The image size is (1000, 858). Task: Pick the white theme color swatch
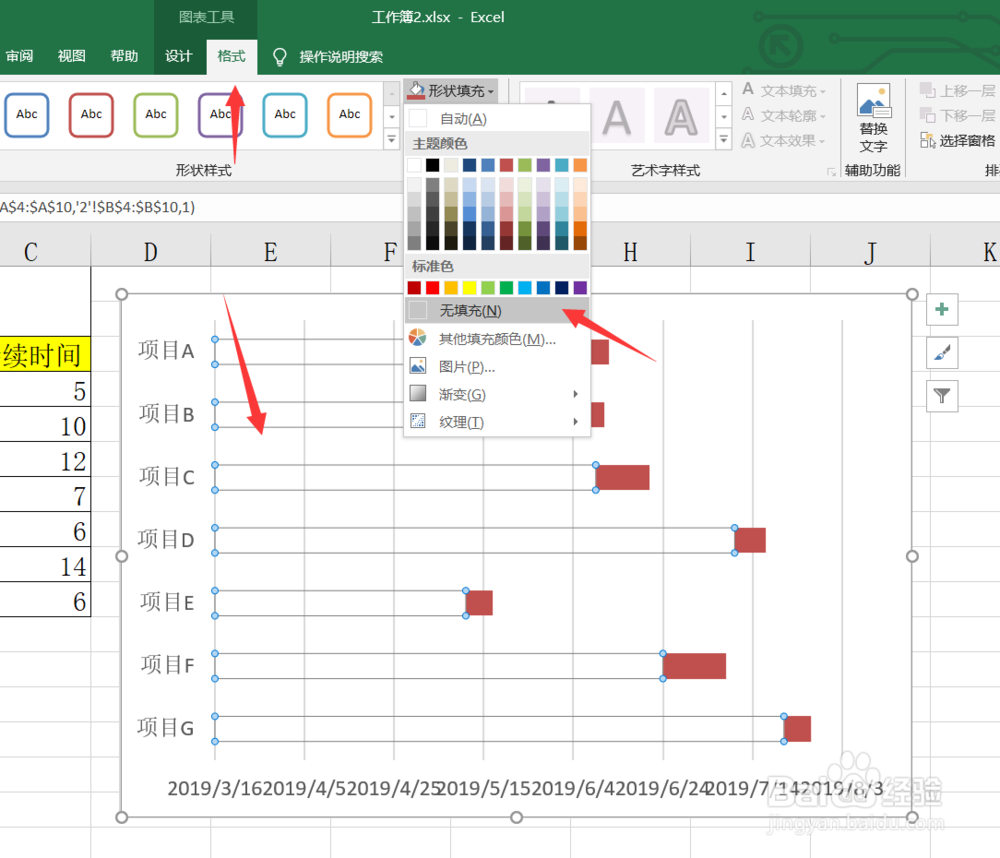414,165
